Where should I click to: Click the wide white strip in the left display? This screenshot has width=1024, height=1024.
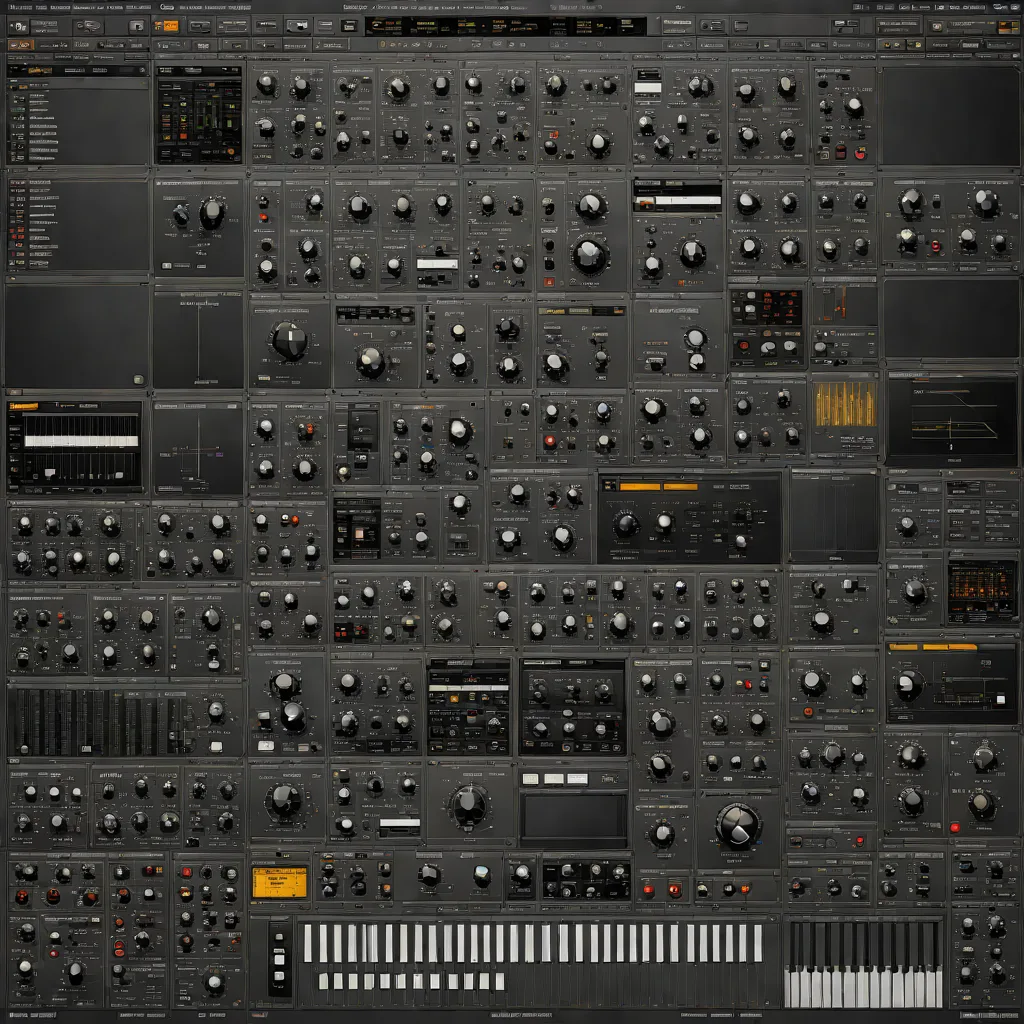[81, 441]
